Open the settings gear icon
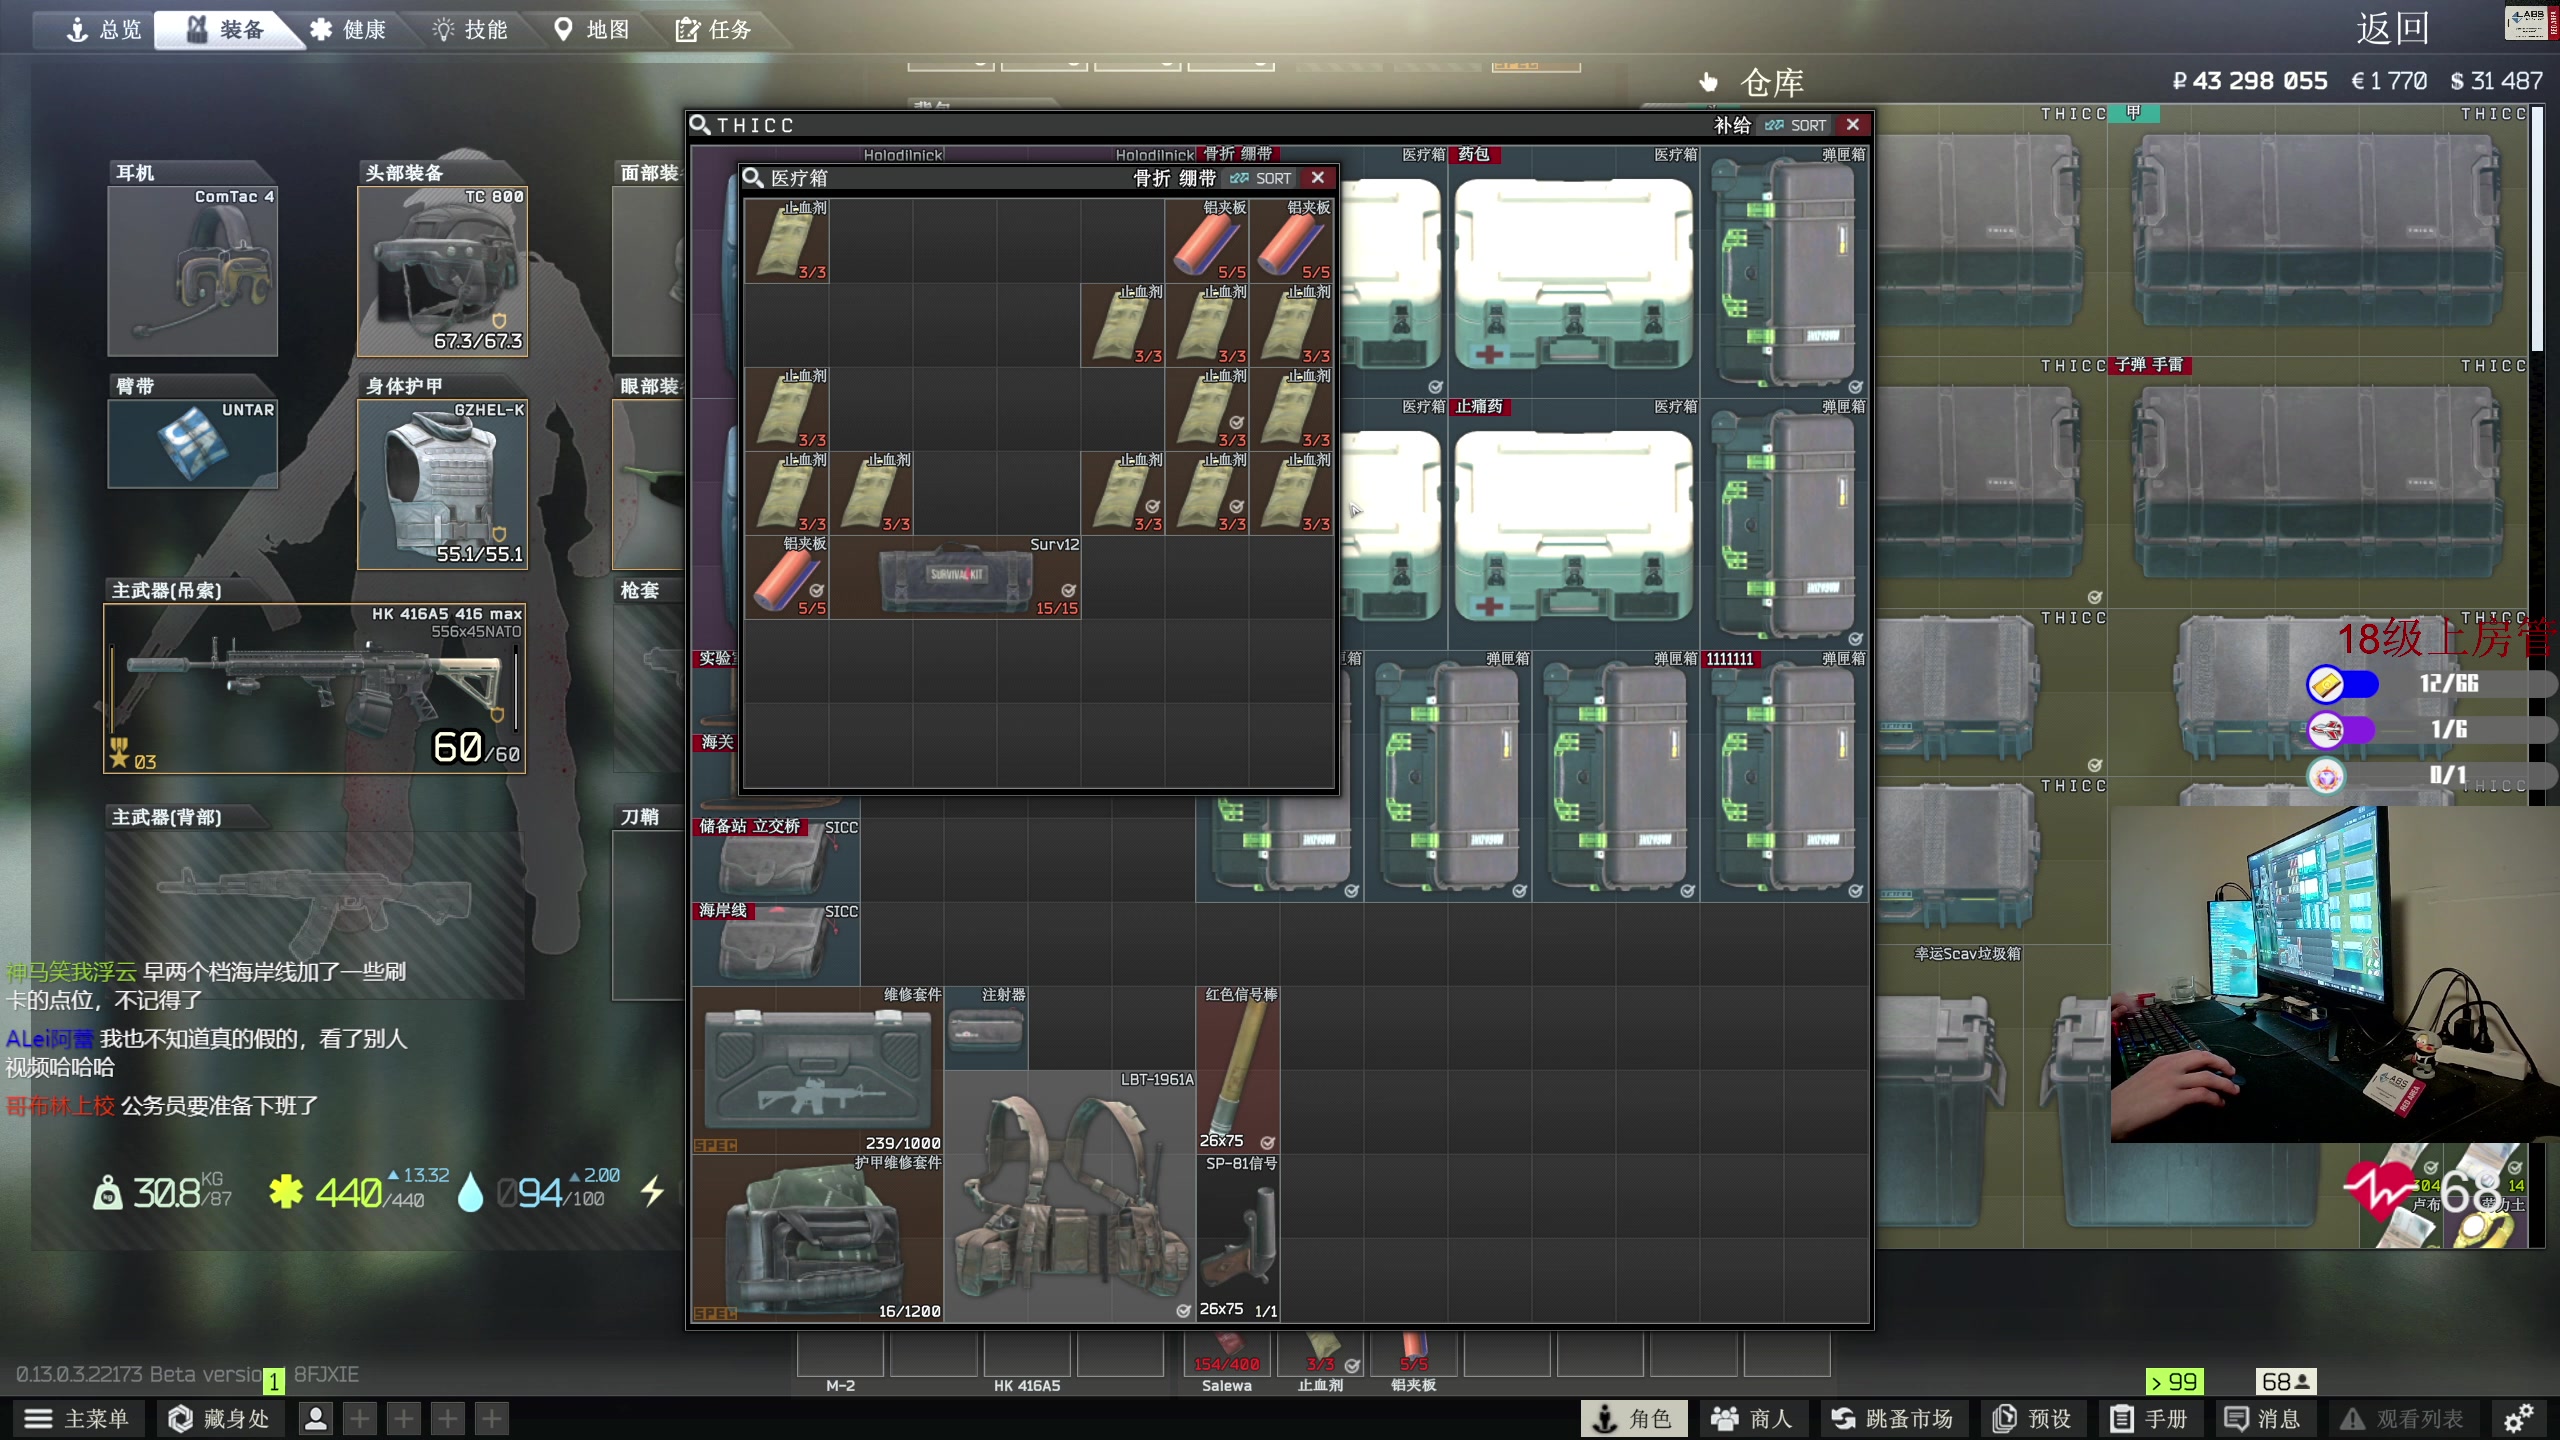The width and height of the screenshot is (2560, 1440). tap(2518, 1419)
